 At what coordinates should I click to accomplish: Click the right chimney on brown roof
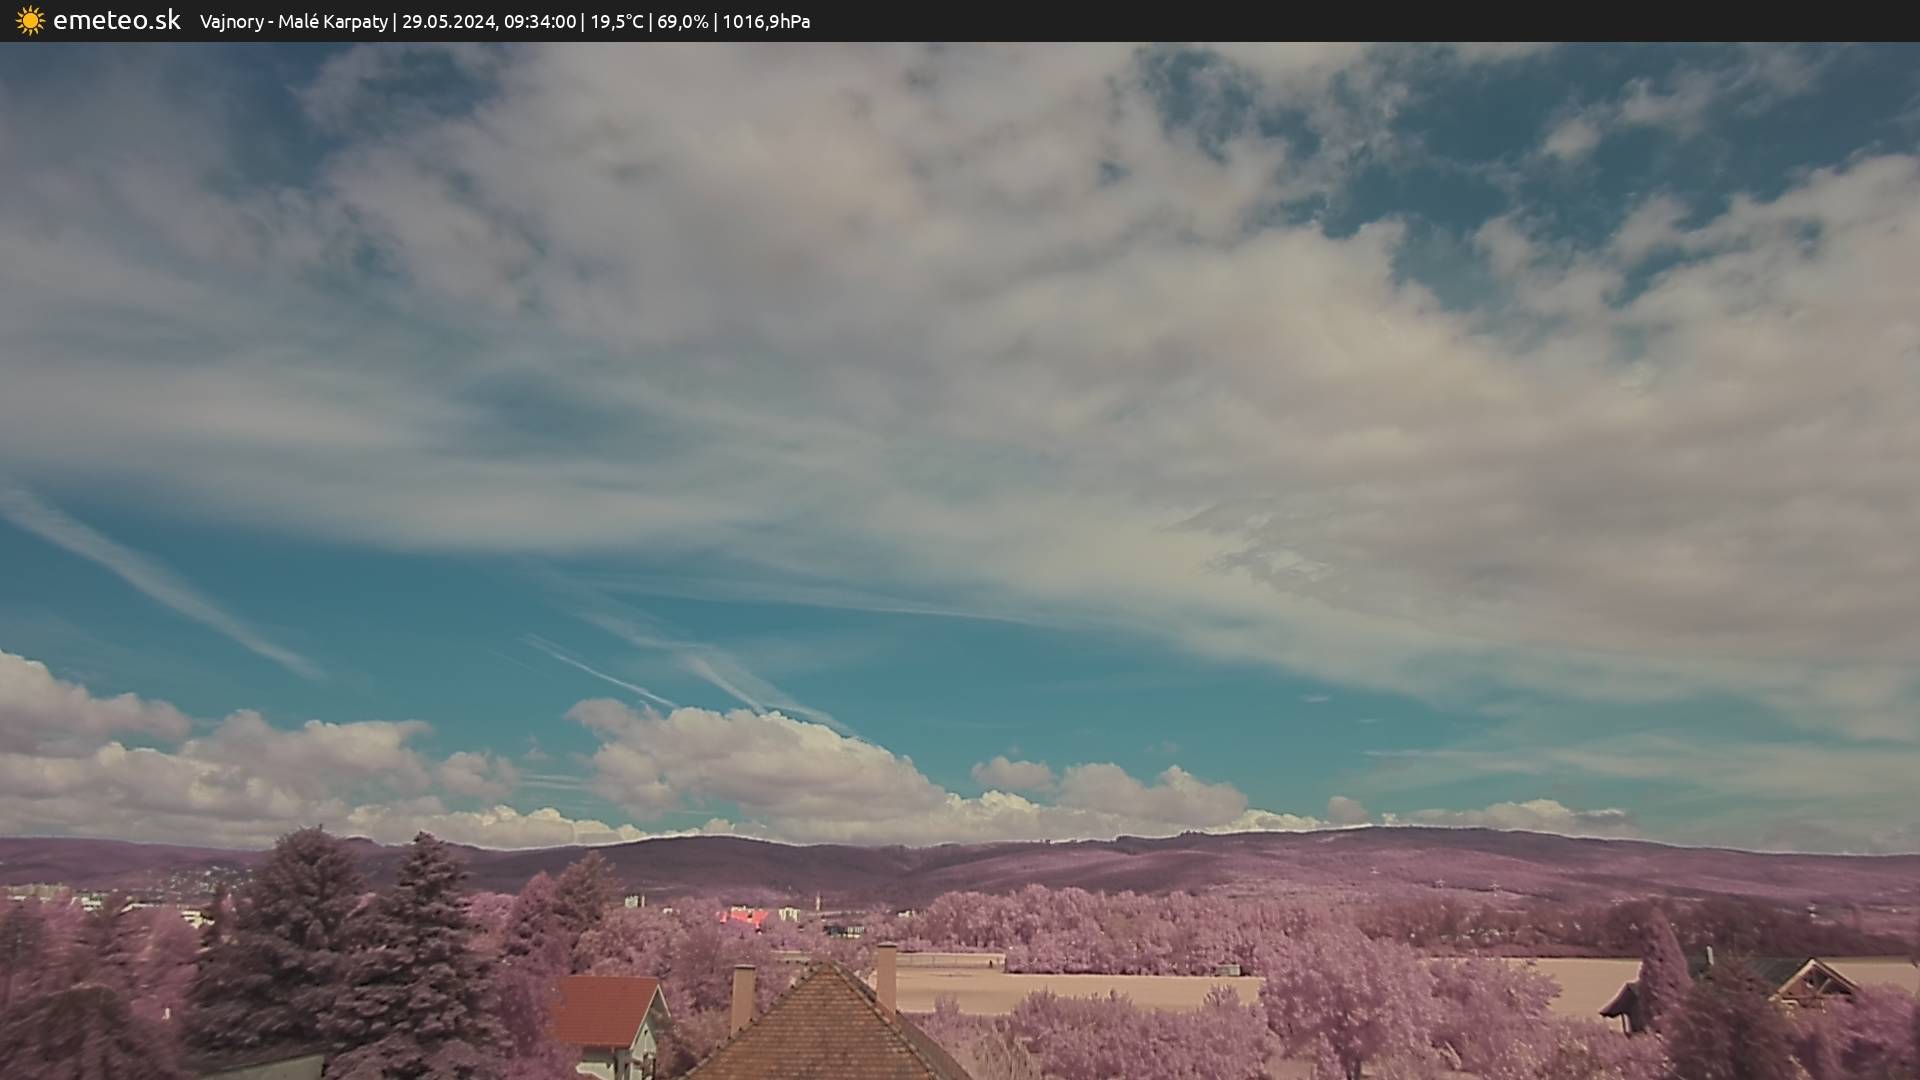pos(886,975)
